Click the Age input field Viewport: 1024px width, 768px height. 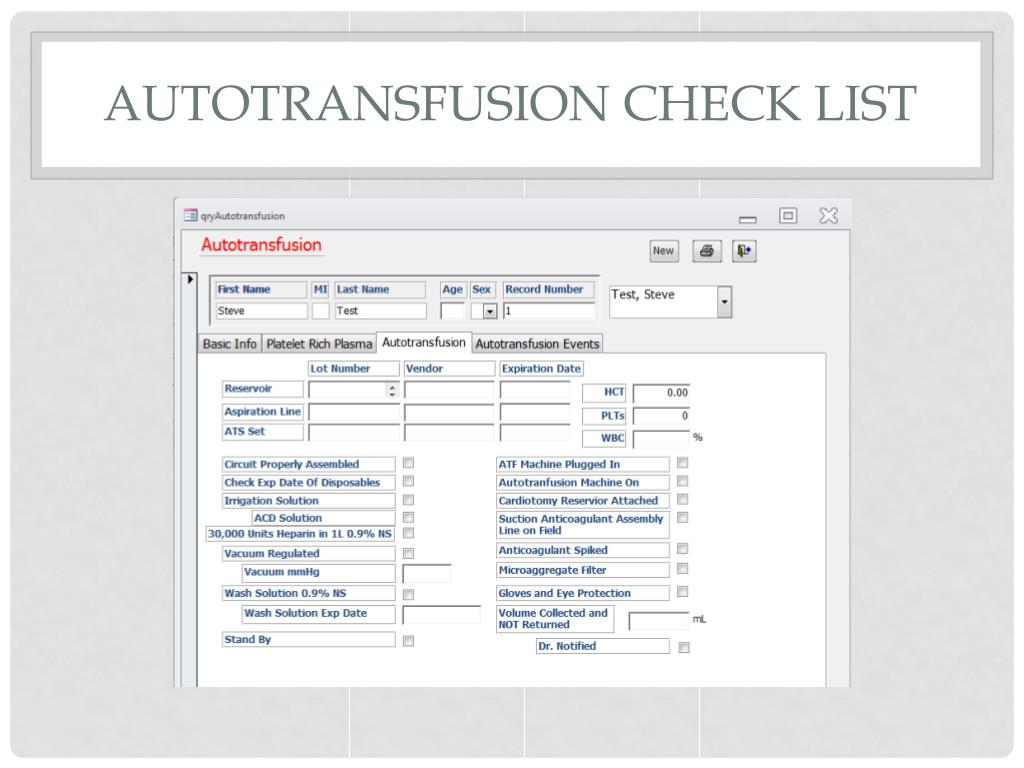(453, 311)
